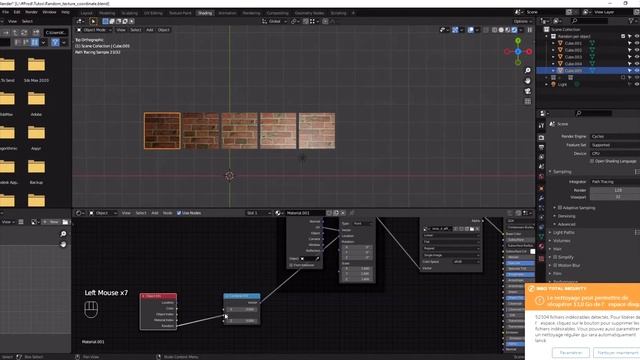
Task: Toggle visibility eye for Cube.001
Action: [636, 43]
